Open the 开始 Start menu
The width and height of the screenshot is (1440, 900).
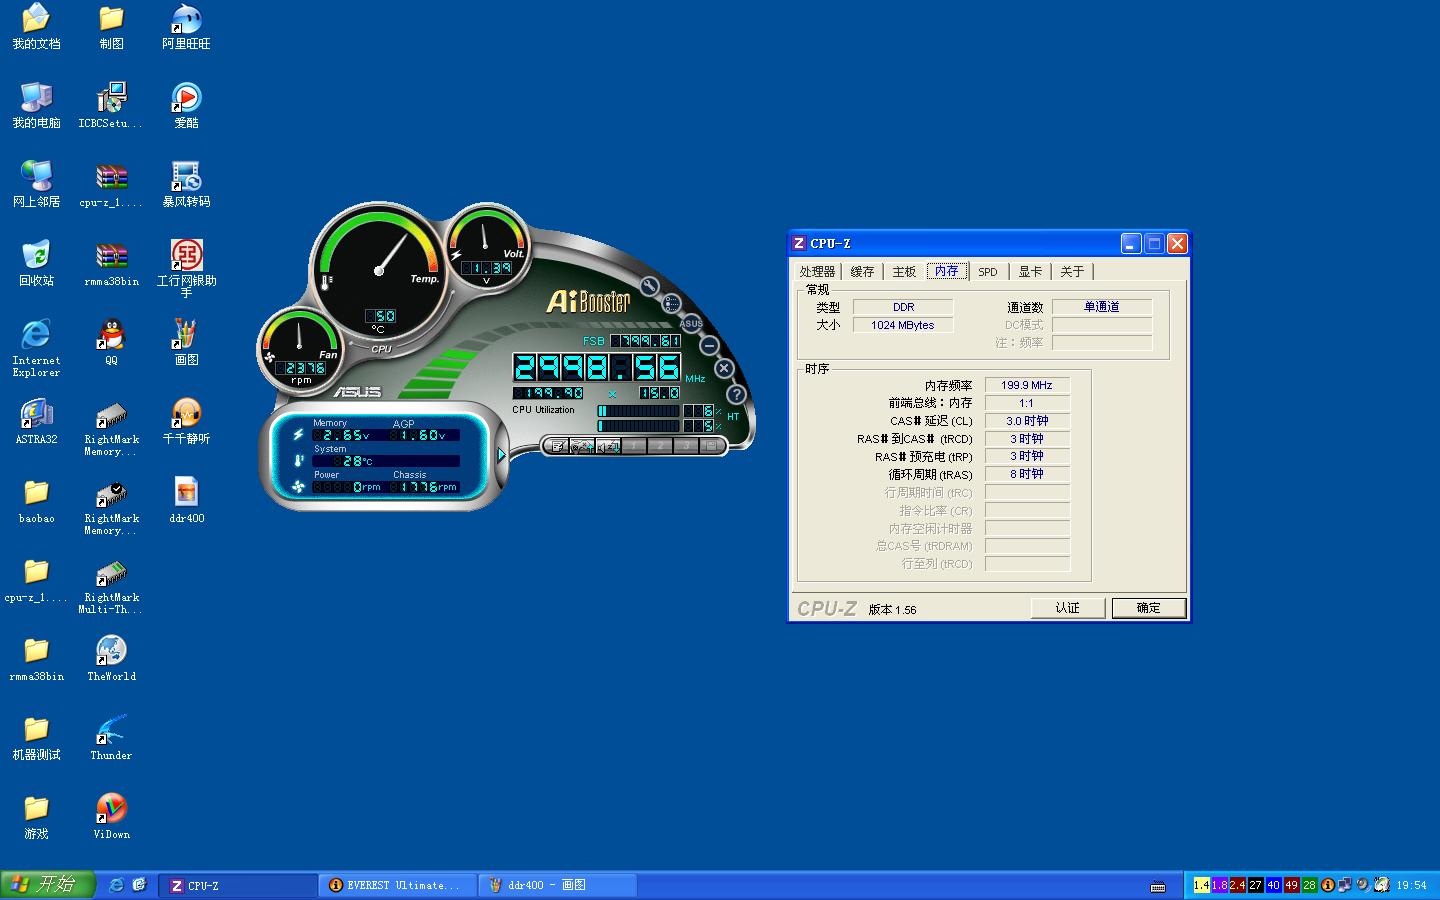(47, 885)
